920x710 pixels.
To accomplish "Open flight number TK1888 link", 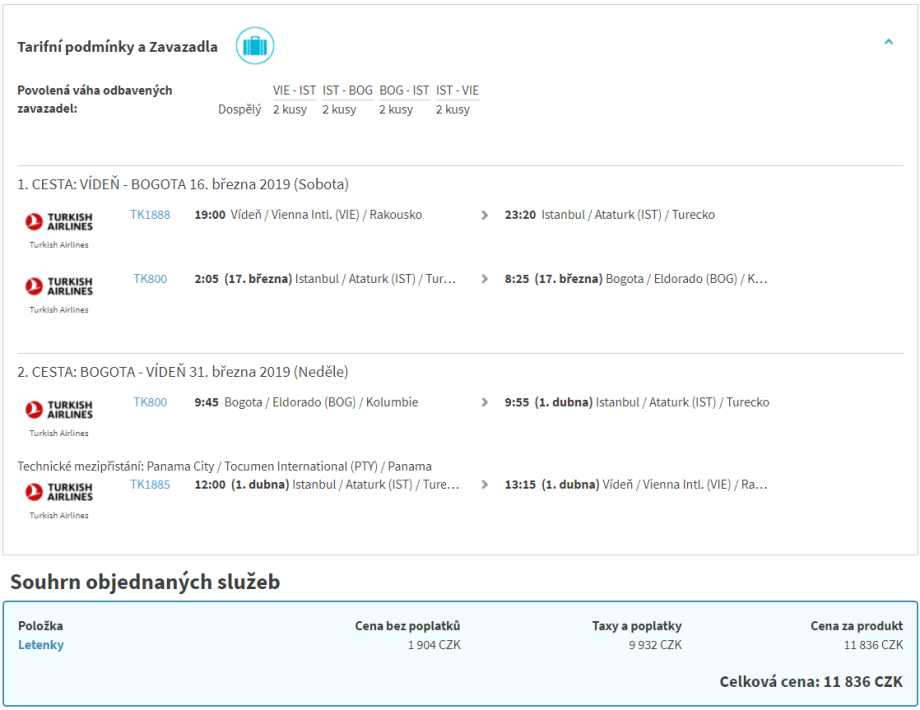I will click(x=150, y=215).
